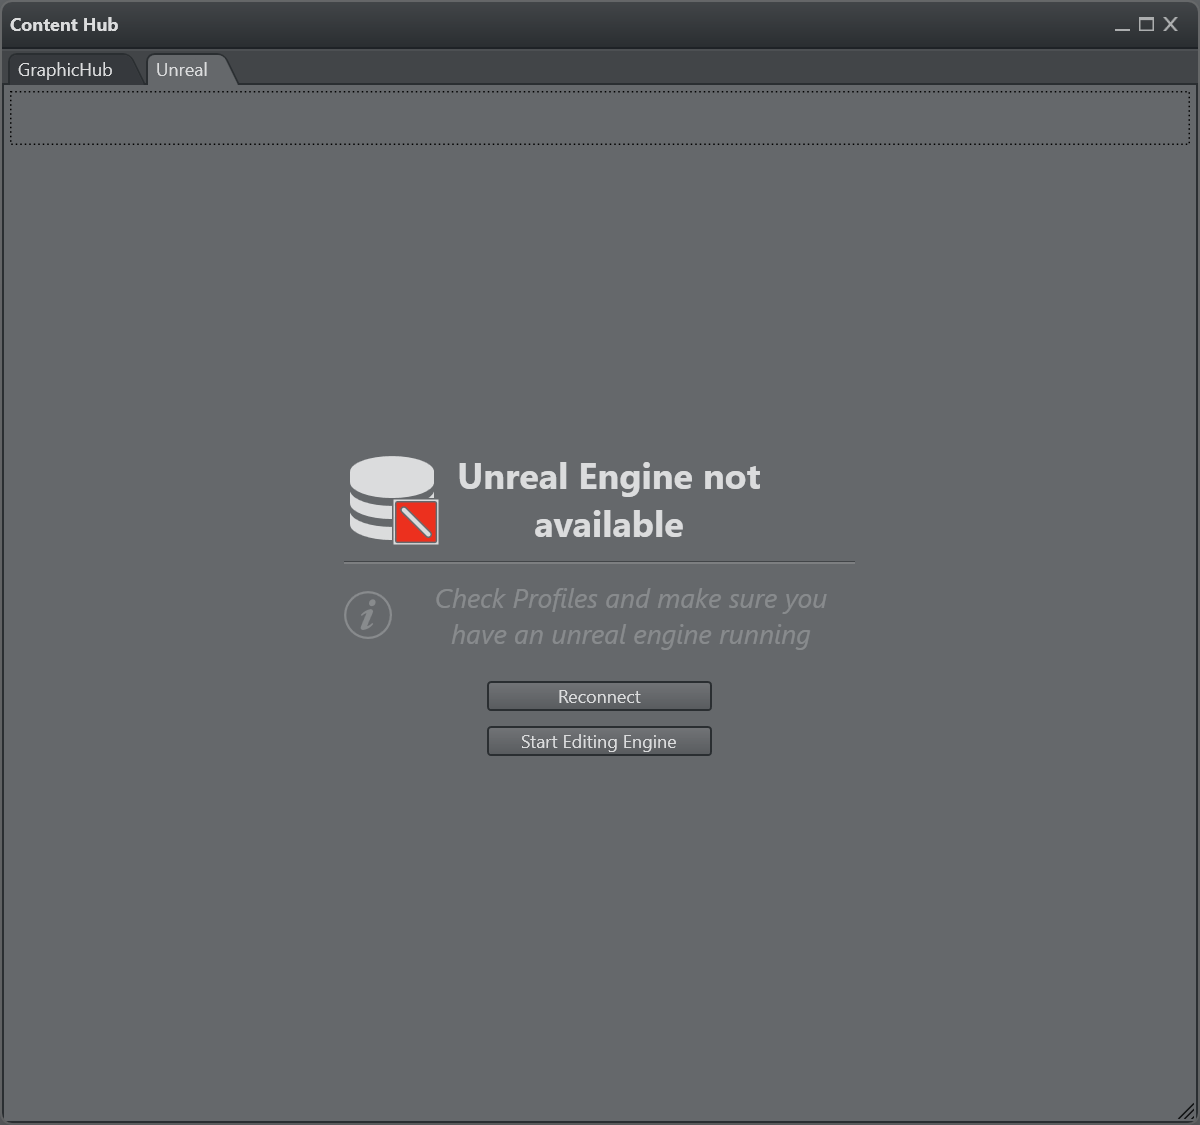
Task: Close the Content Hub window
Action: [1170, 25]
